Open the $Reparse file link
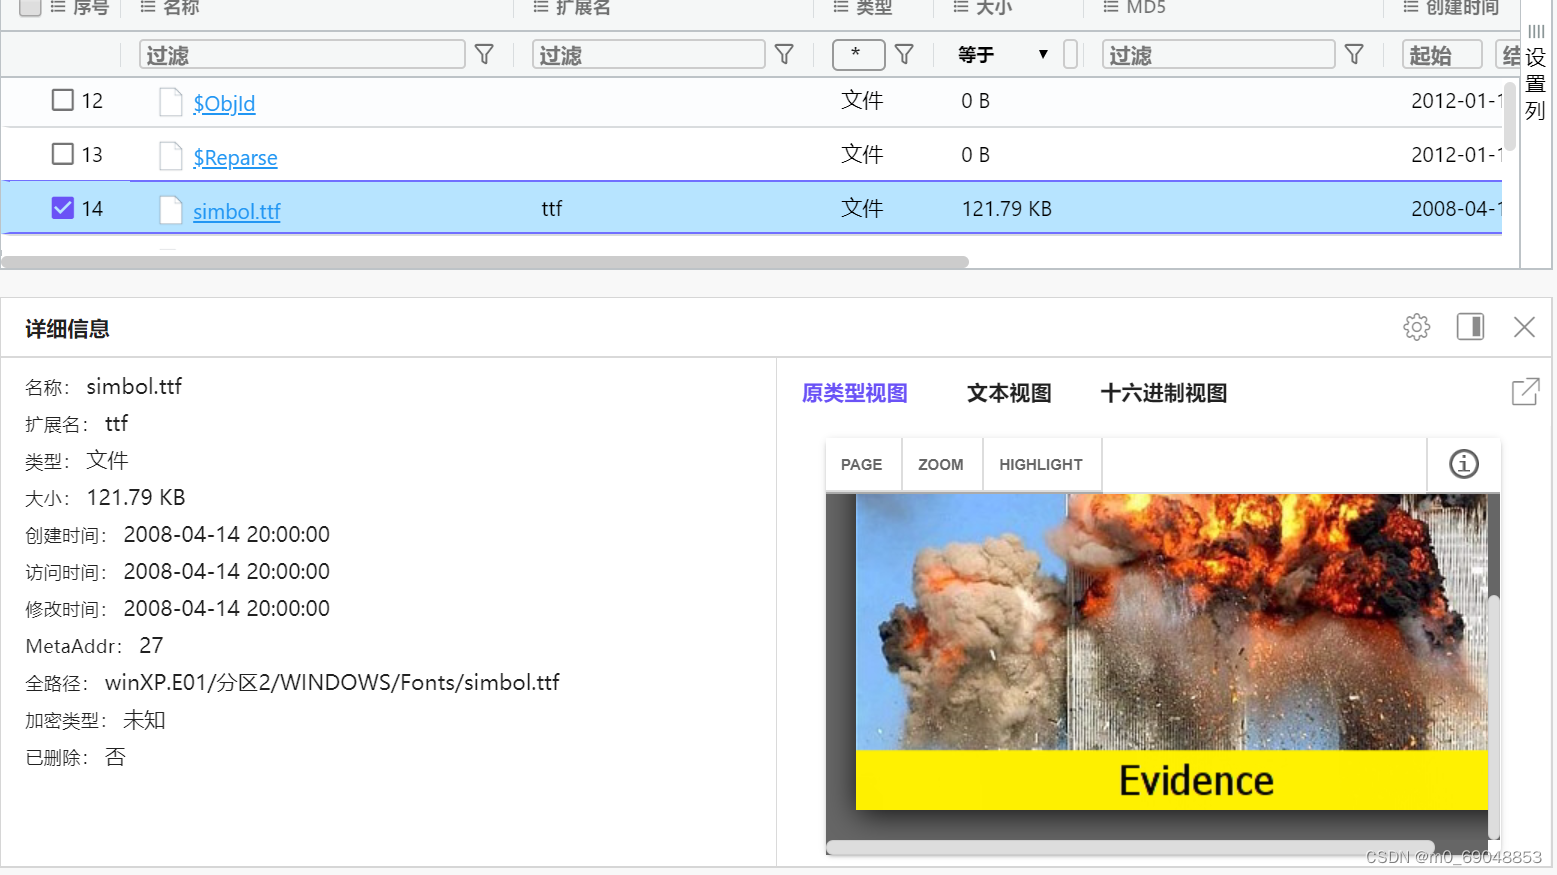The width and height of the screenshot is (1557, 875). pyautogui.click(x=235, y=157)
